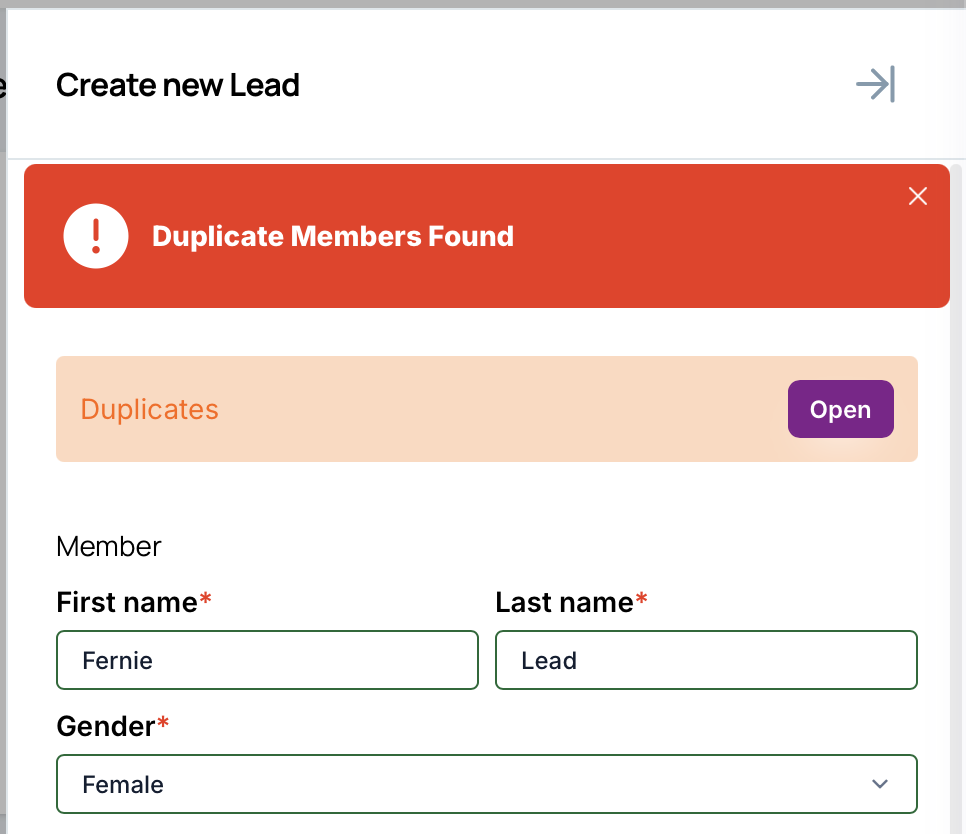Collapse the Create new Lead panel

875,84
